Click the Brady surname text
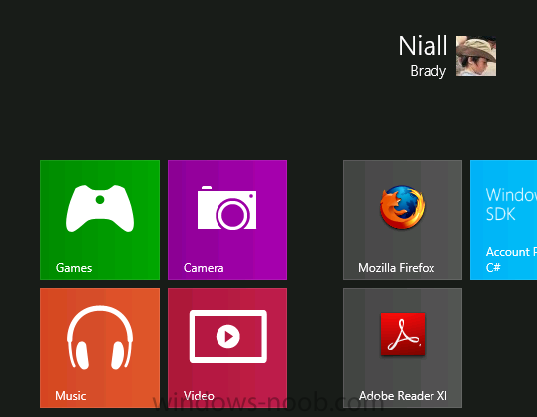 [x=428, y=71]
